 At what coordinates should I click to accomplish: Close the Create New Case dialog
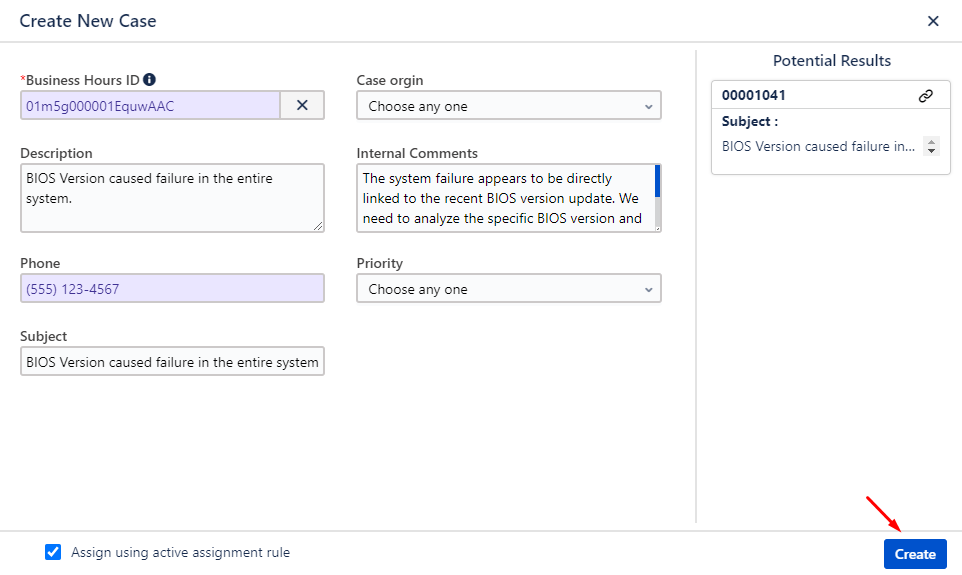(933, 21)
